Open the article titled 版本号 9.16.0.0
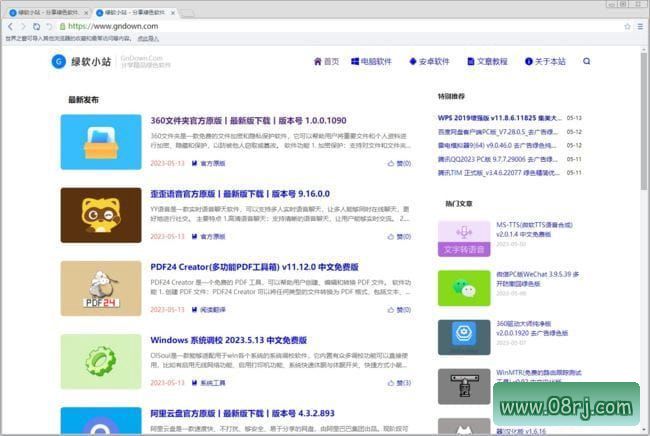Viewport: 650px width, 436px height. 240,194
